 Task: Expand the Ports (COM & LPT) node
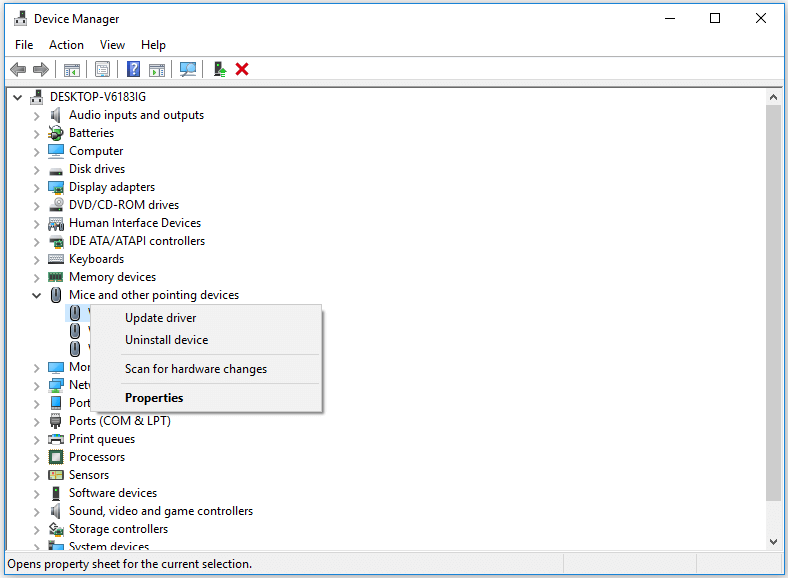coord(36,422)
